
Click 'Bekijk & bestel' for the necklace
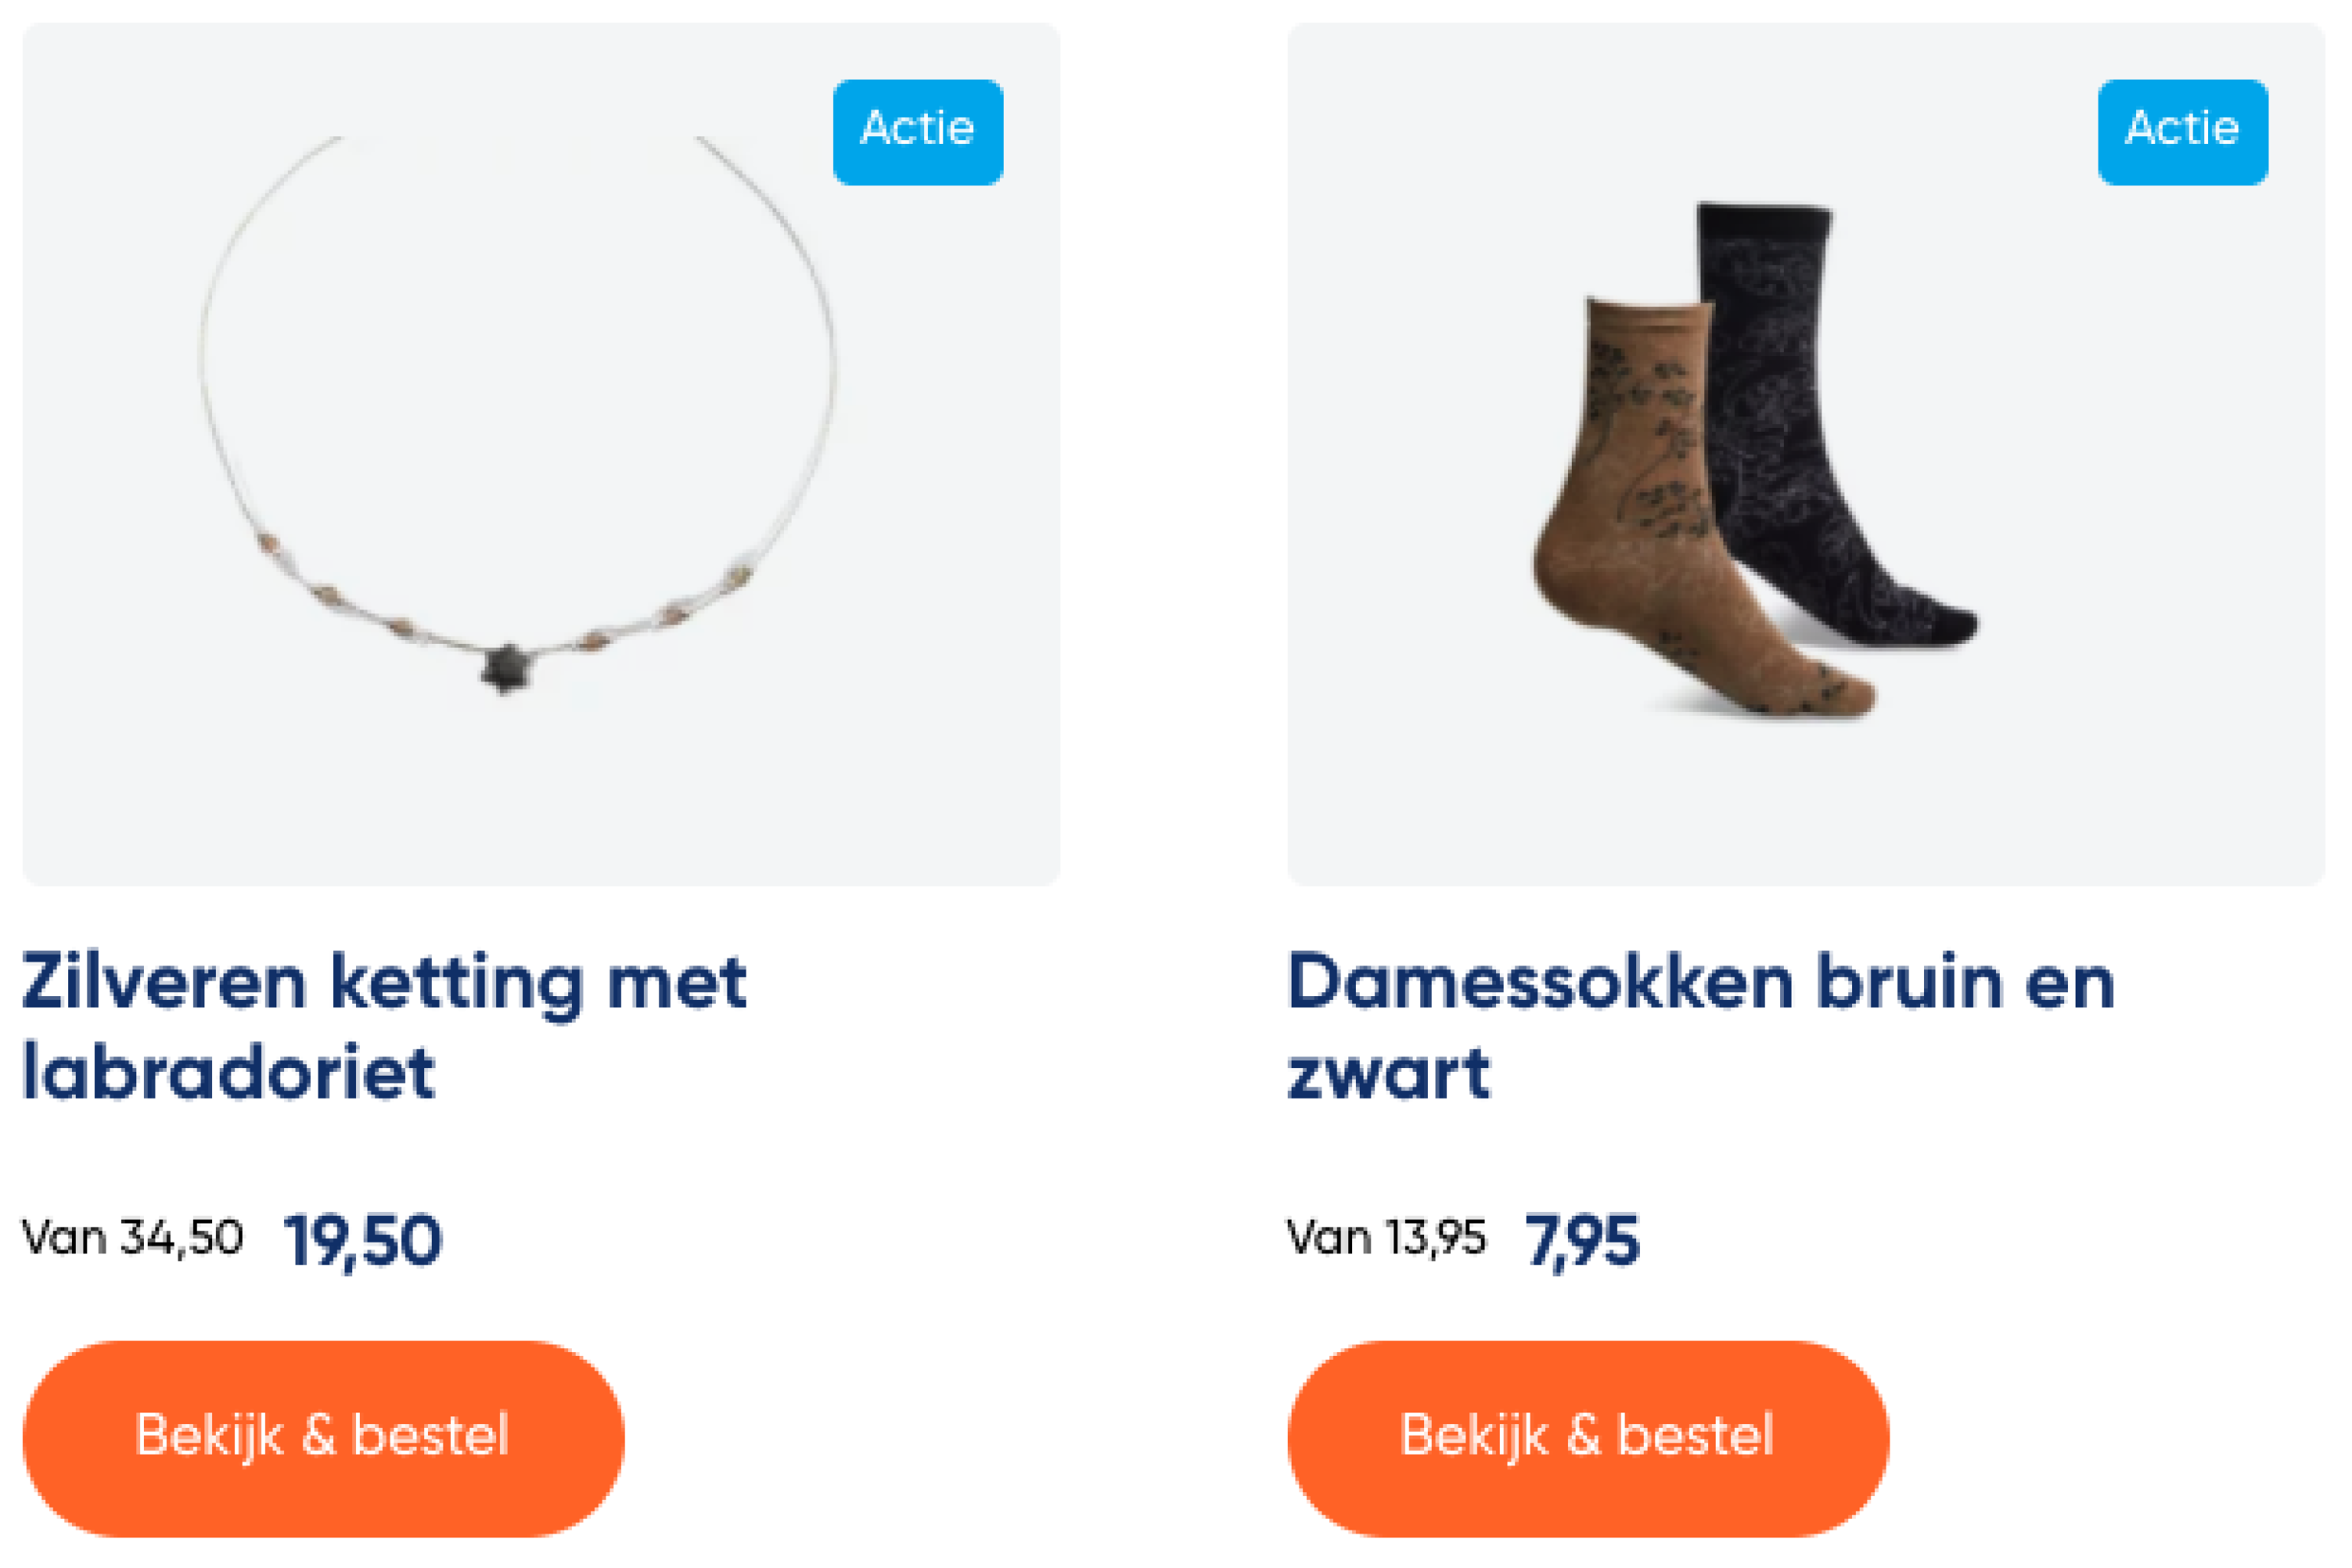pyautogui.click(x=323, y=1438)
